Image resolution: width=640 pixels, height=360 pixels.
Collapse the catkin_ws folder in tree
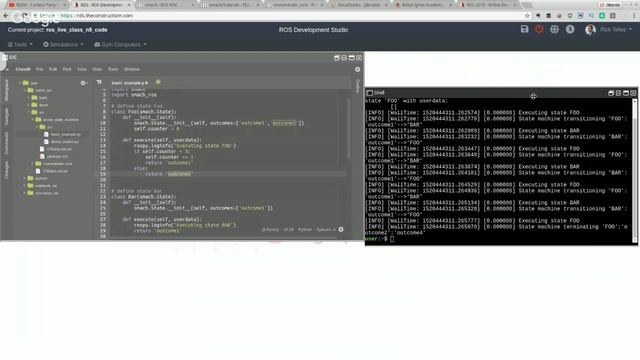(24, 90)
